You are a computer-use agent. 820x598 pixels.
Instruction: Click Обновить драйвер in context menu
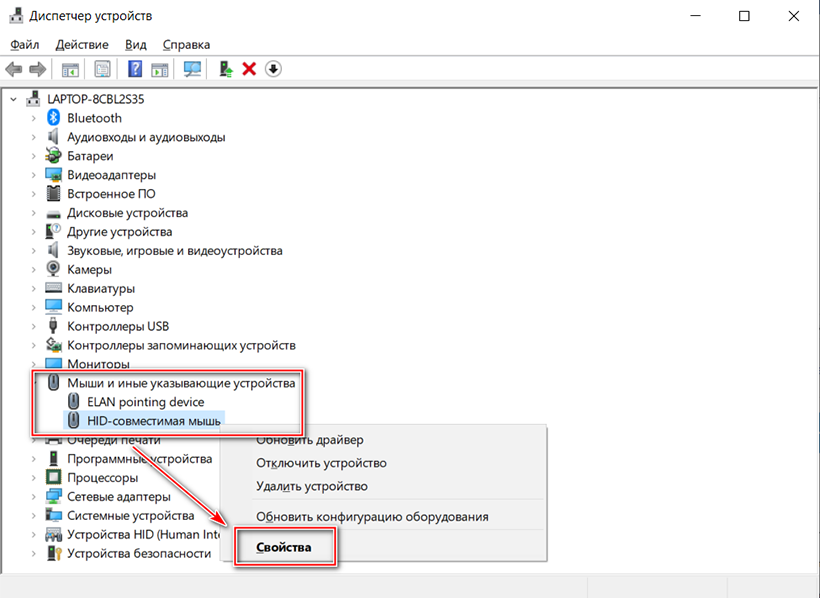[310, 440]
